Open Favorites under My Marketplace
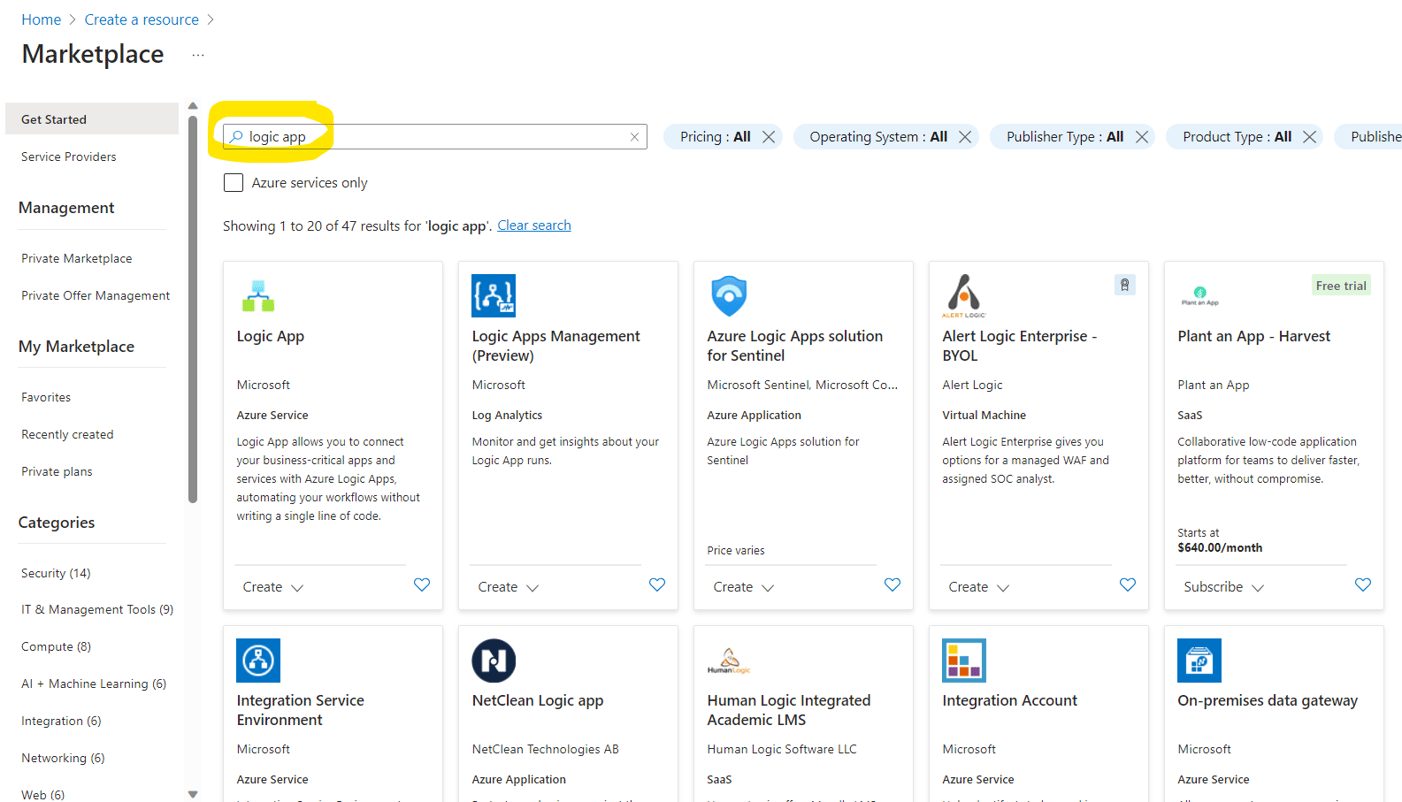 tap(46, 397)
